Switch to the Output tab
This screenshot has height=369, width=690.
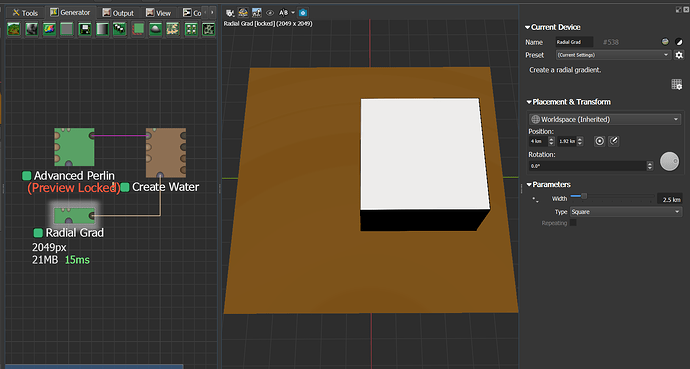pyautogui.click(x=118, y=13)
